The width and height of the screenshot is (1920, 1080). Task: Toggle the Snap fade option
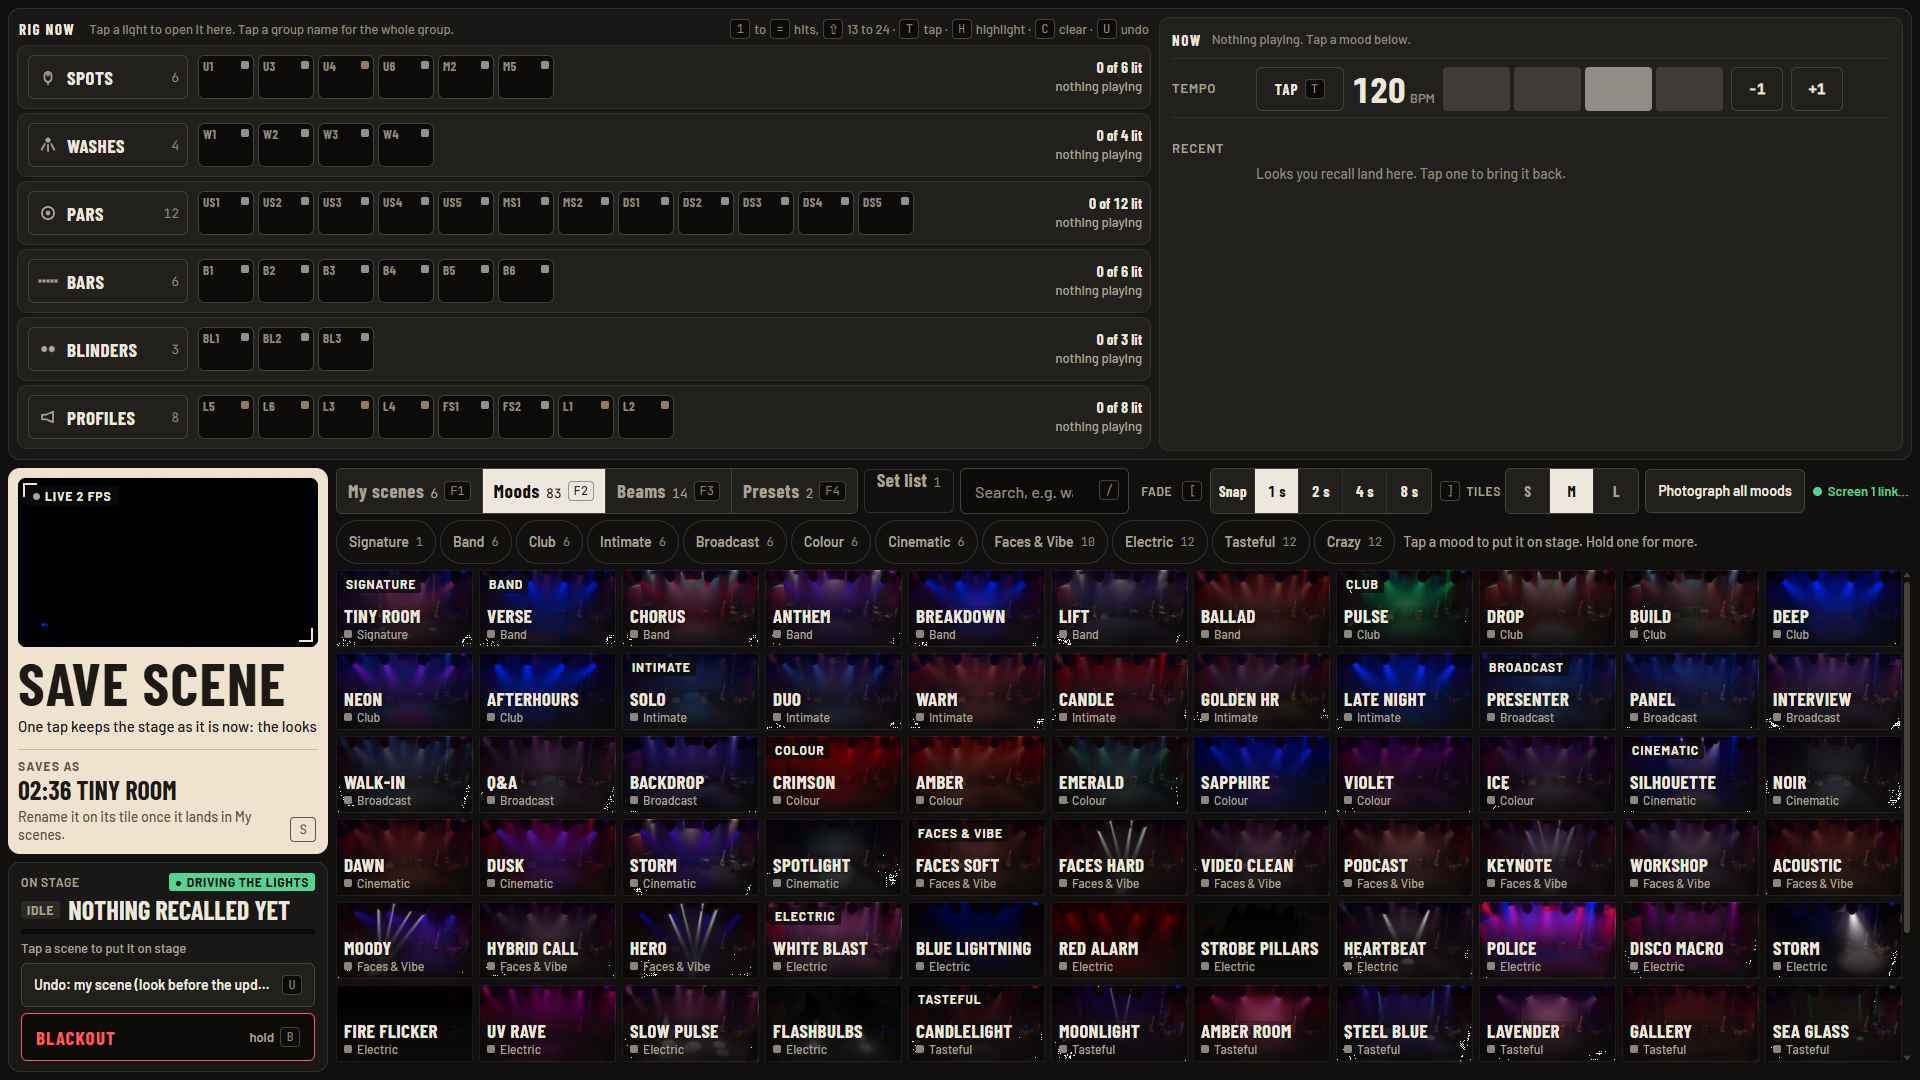1232,491
